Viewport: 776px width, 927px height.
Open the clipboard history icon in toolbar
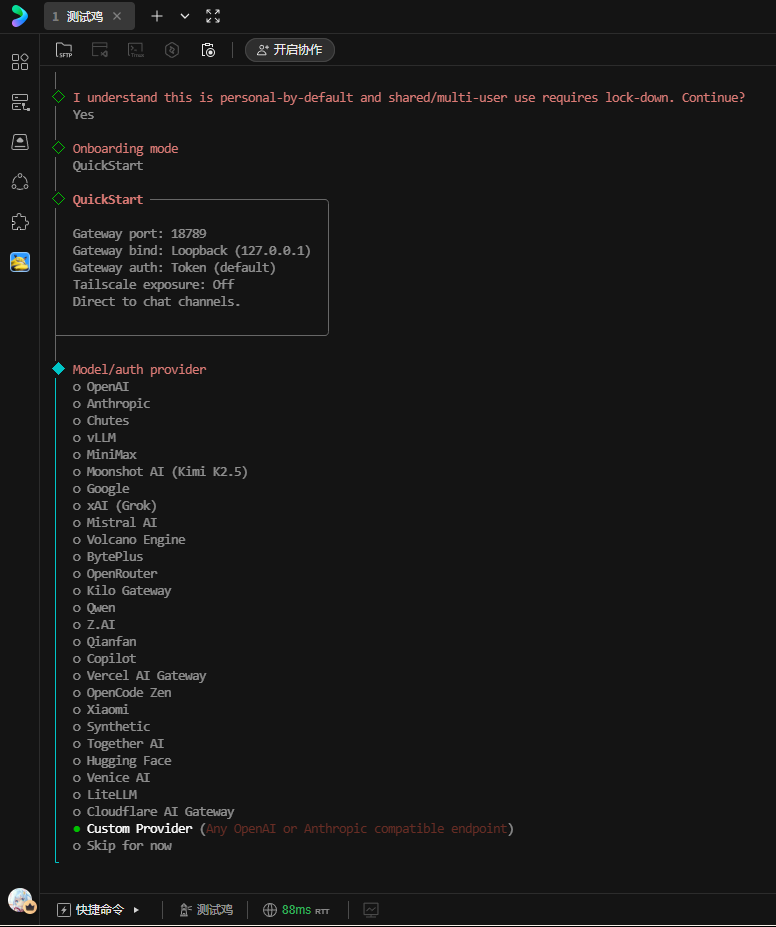click(208, 49)
